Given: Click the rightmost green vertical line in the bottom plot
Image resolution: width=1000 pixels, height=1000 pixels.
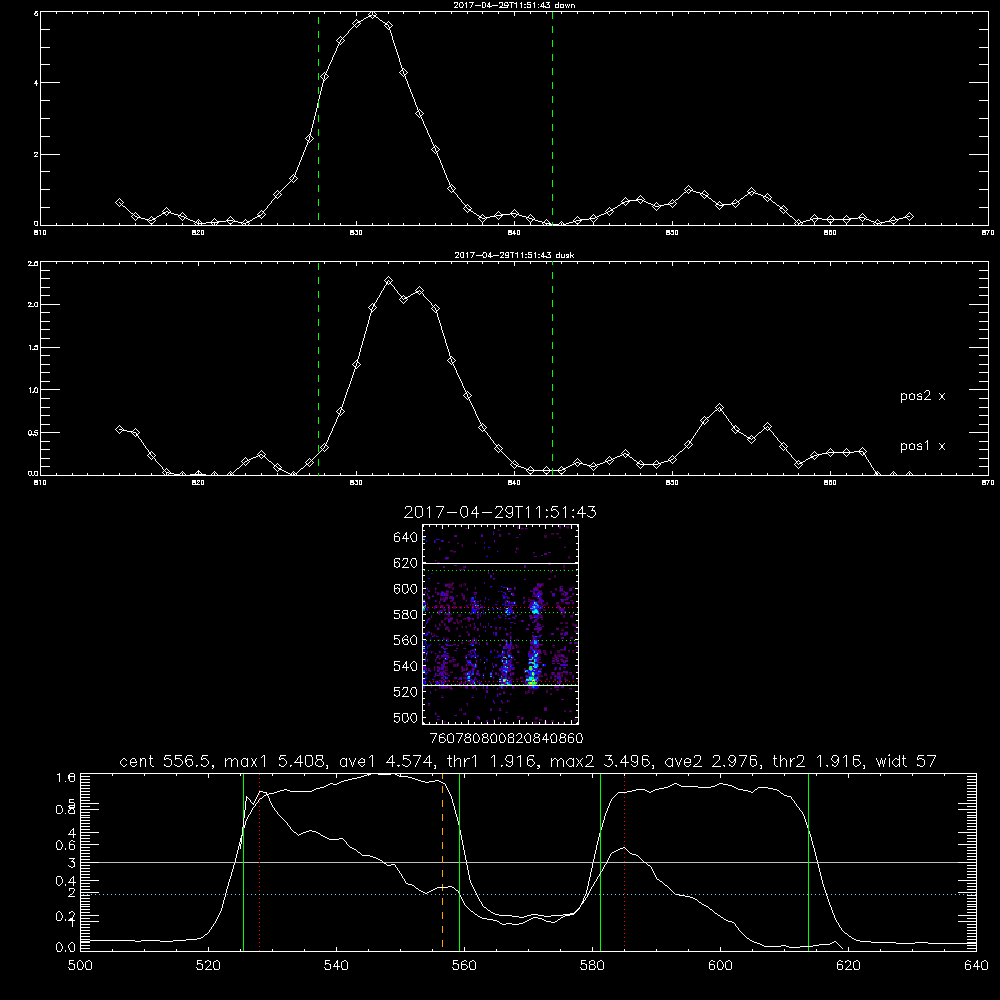Looking at the screenshot, I should [x=808, y=862].
